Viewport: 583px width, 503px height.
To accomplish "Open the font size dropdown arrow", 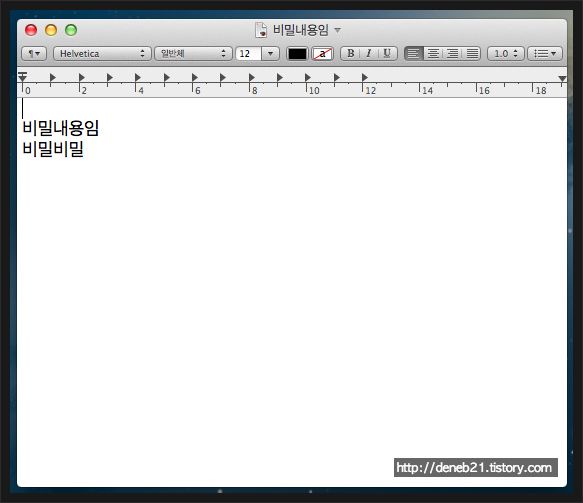I will pos(271,54).
